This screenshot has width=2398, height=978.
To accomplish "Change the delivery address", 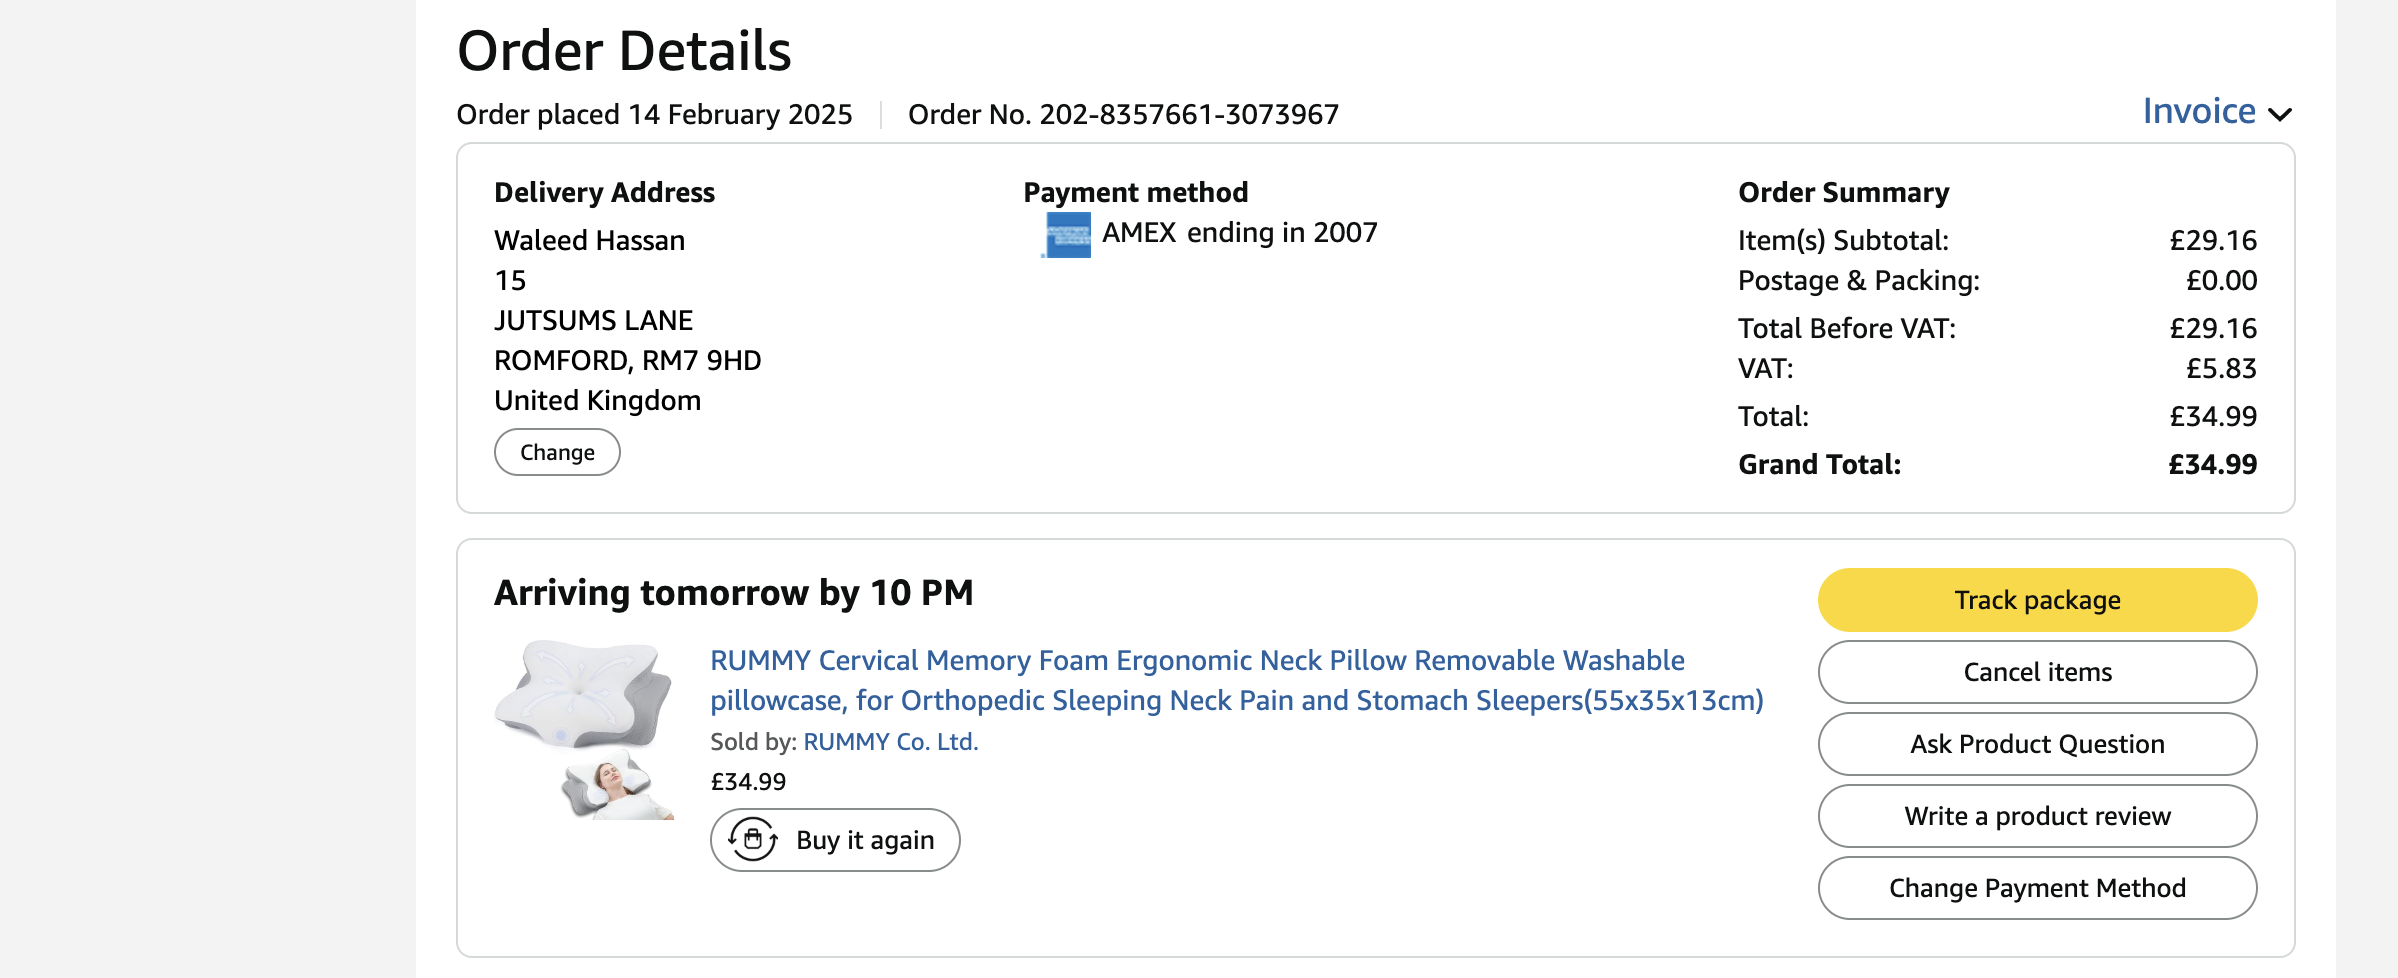I will point(557,452).
